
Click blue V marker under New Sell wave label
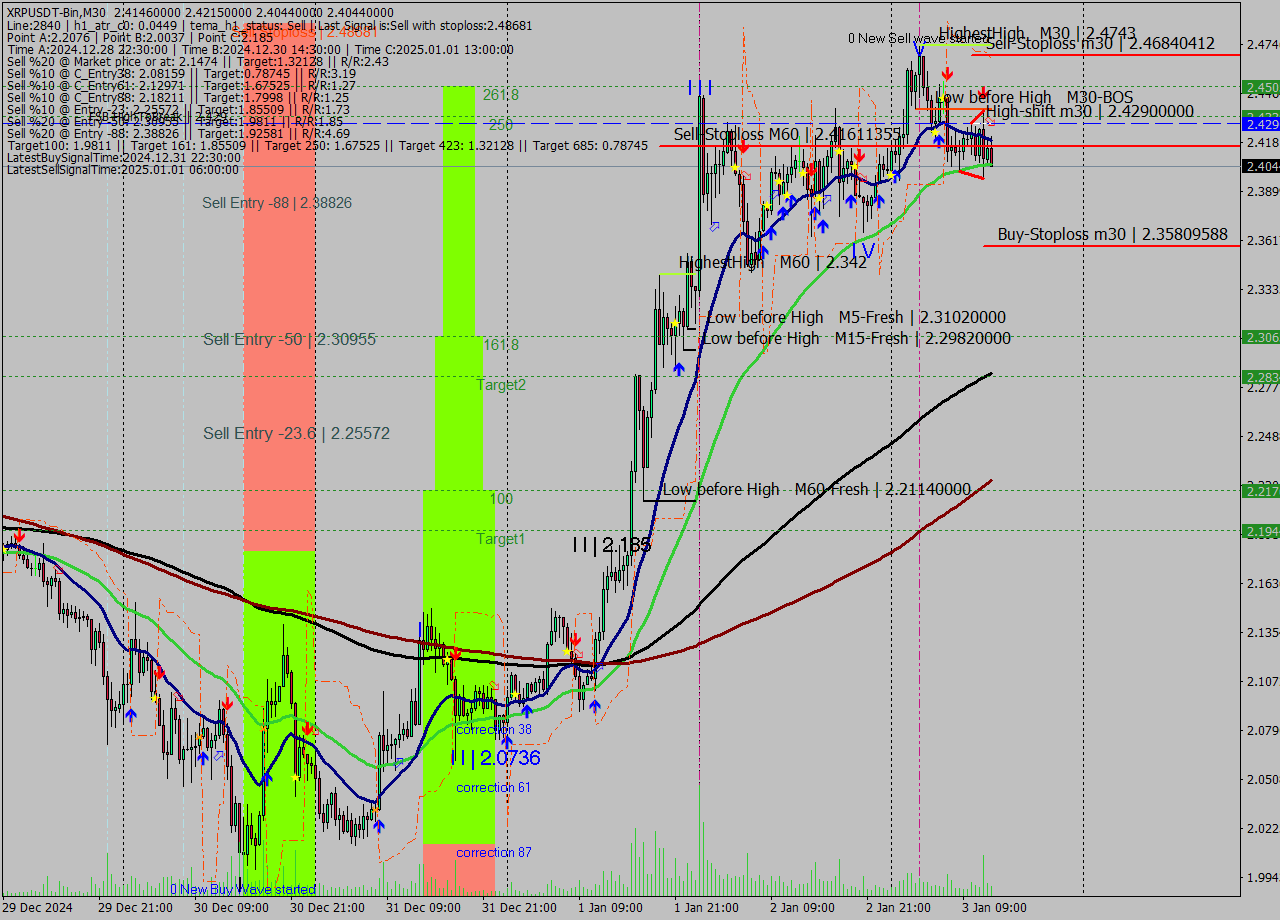tap(918, 48)
